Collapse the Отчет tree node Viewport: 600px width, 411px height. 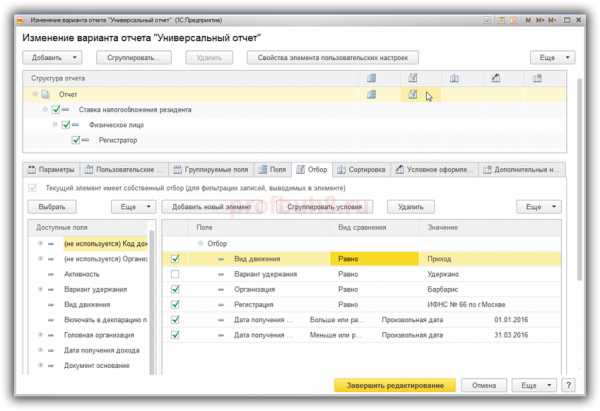point(35,94)
